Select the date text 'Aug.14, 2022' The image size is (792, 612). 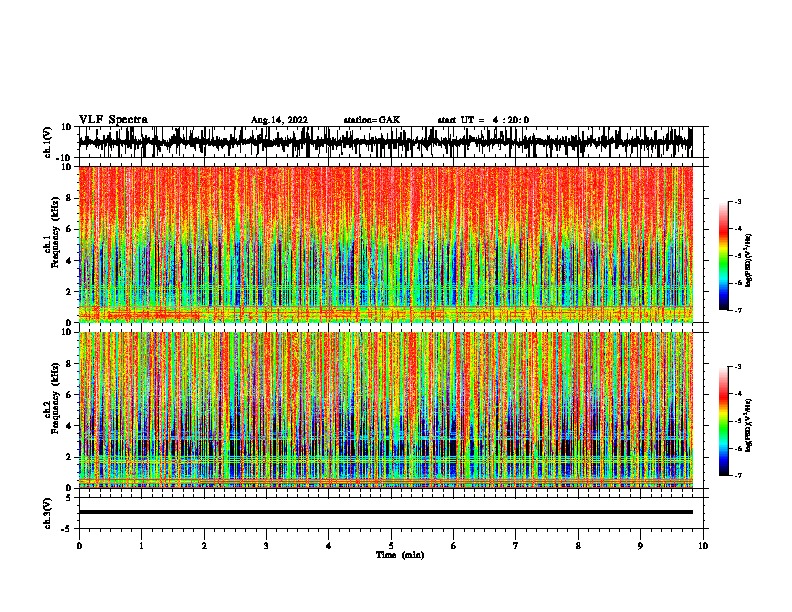279,120
